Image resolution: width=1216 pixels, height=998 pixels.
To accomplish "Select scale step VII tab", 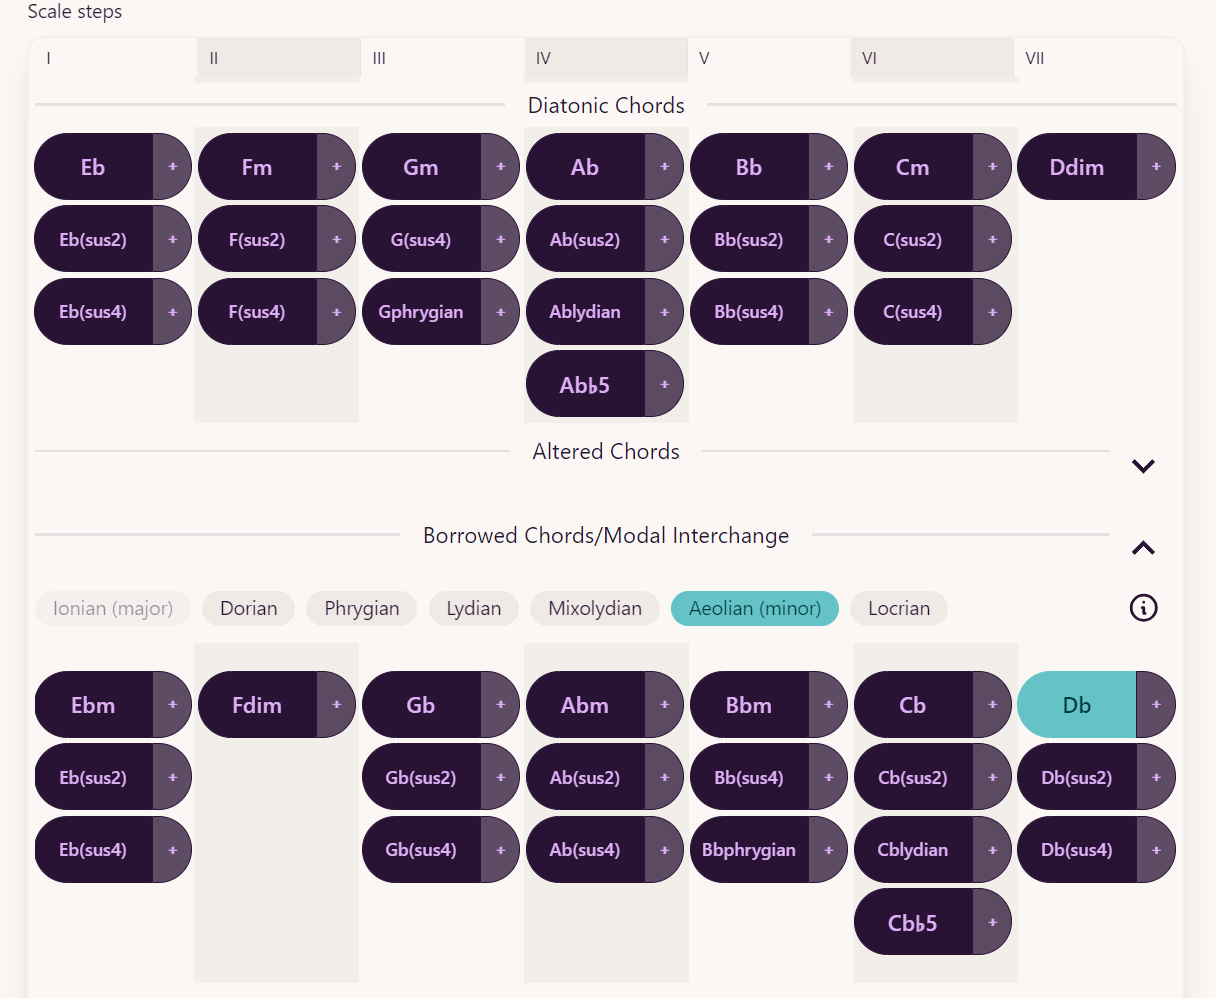I will pyautogui.click(x=1097, y=58).
